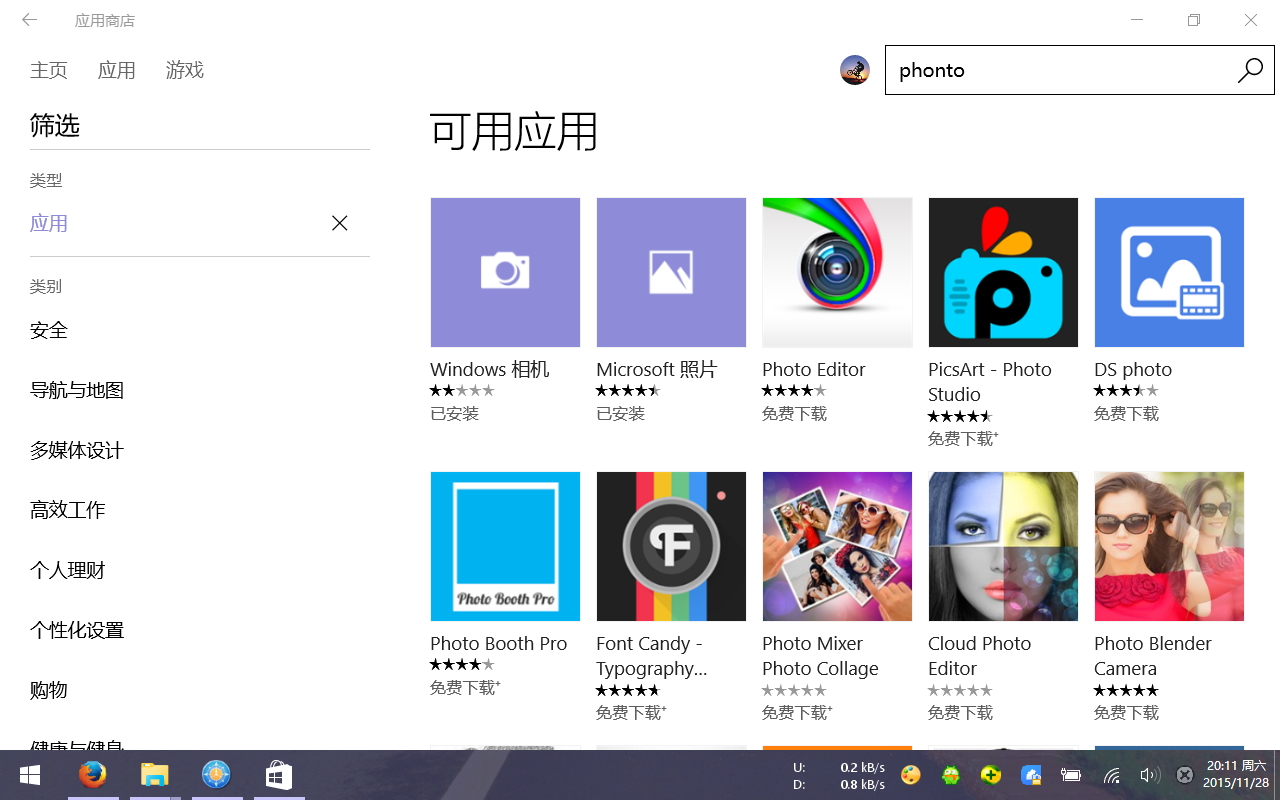The width and height of the screenshot is (1280, 800).
Task: Clear the 应用 type filter with X
Action: point(340,223)
